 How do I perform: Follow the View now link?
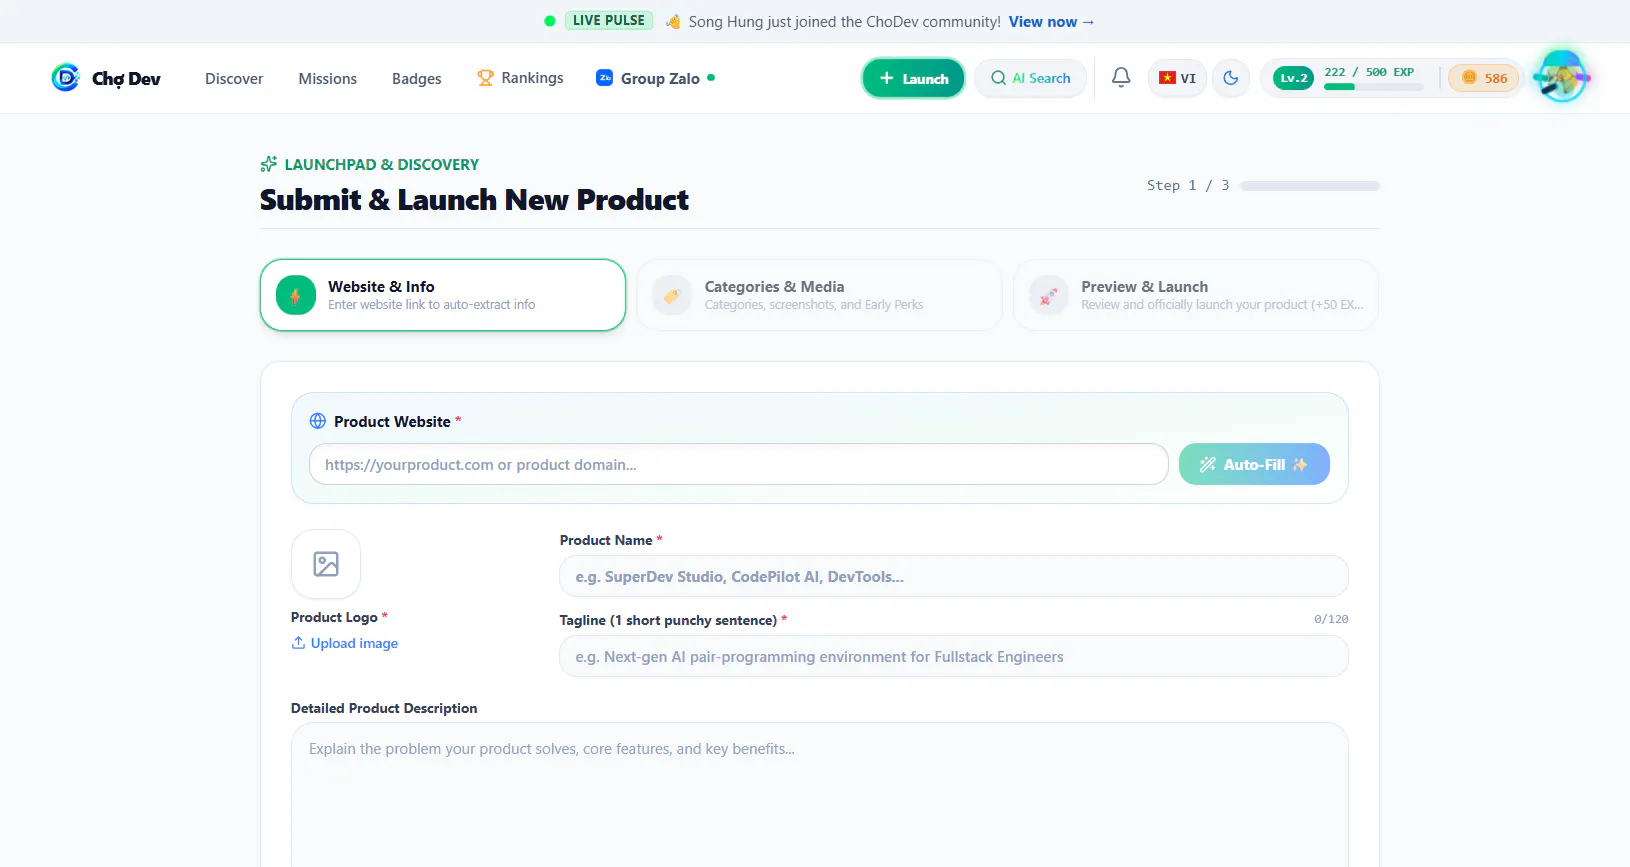click(1051, 21)
